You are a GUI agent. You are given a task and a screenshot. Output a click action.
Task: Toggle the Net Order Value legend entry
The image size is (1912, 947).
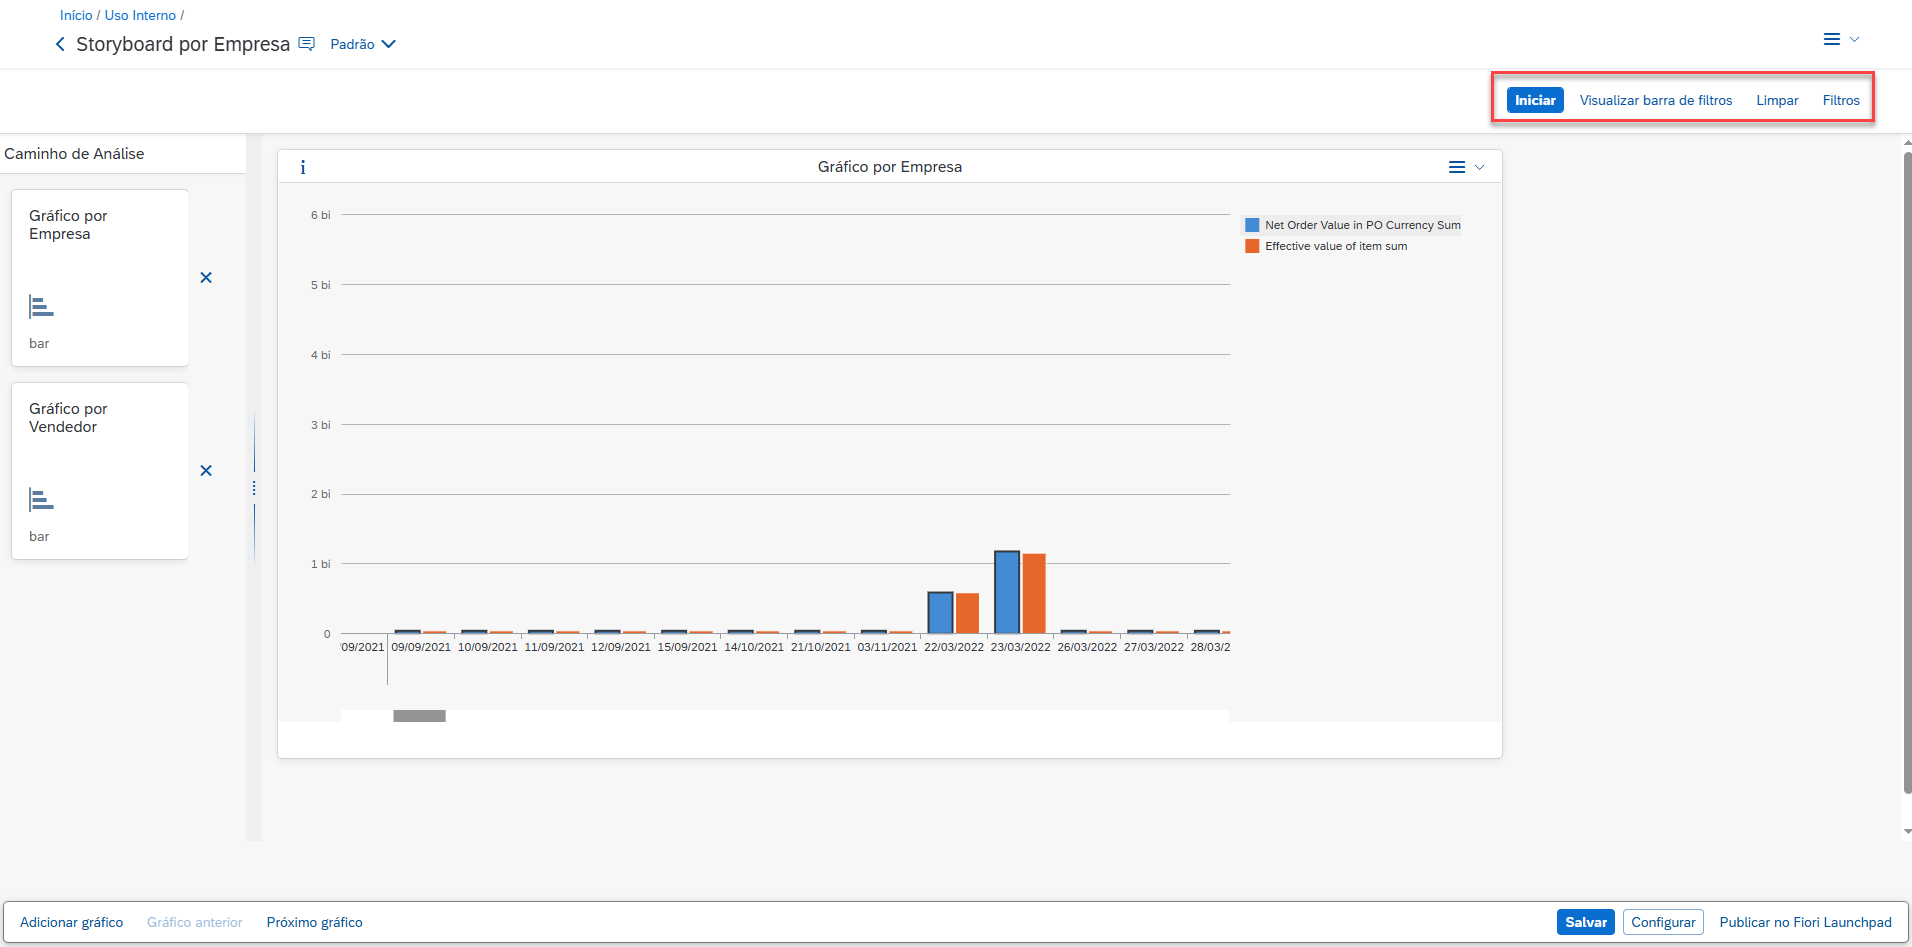click(1352, 225)
